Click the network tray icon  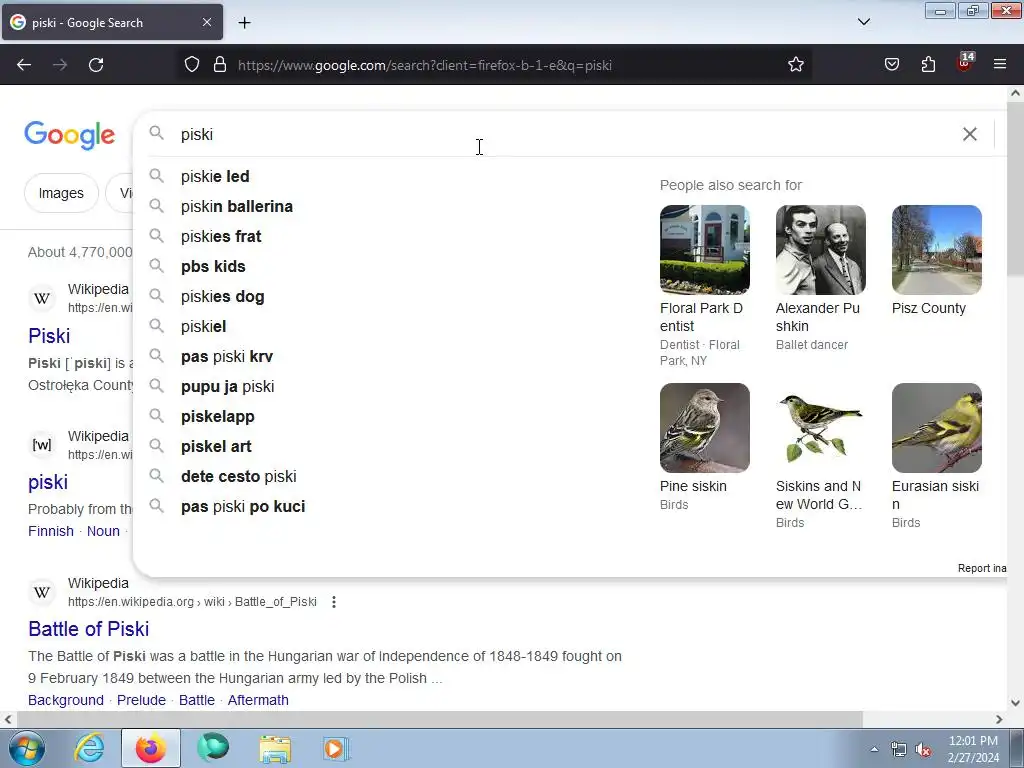[898, 750]
